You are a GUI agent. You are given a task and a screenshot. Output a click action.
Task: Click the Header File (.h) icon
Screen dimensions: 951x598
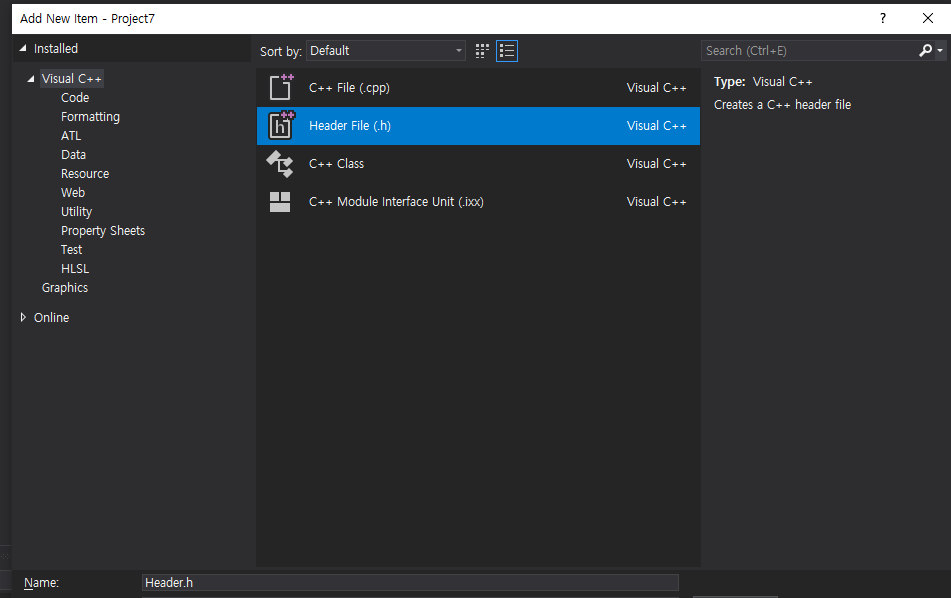tap(281, 126)
